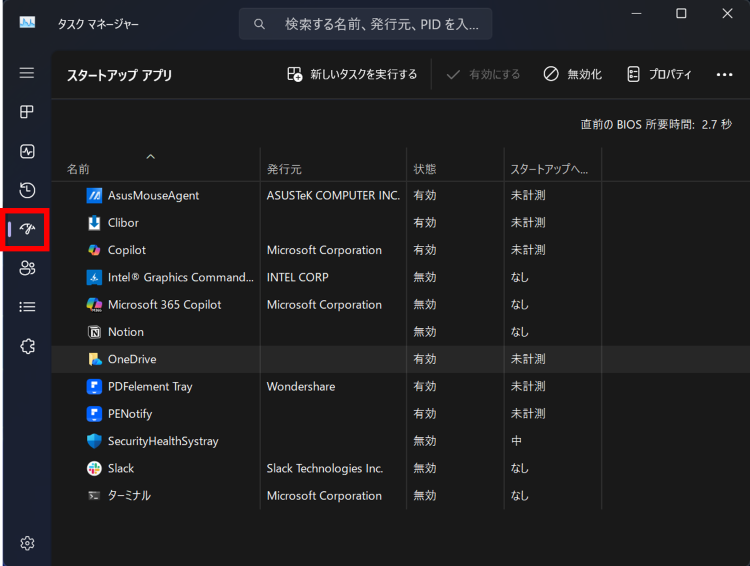Open the three-dot more options menu

[x=724, y=74]
